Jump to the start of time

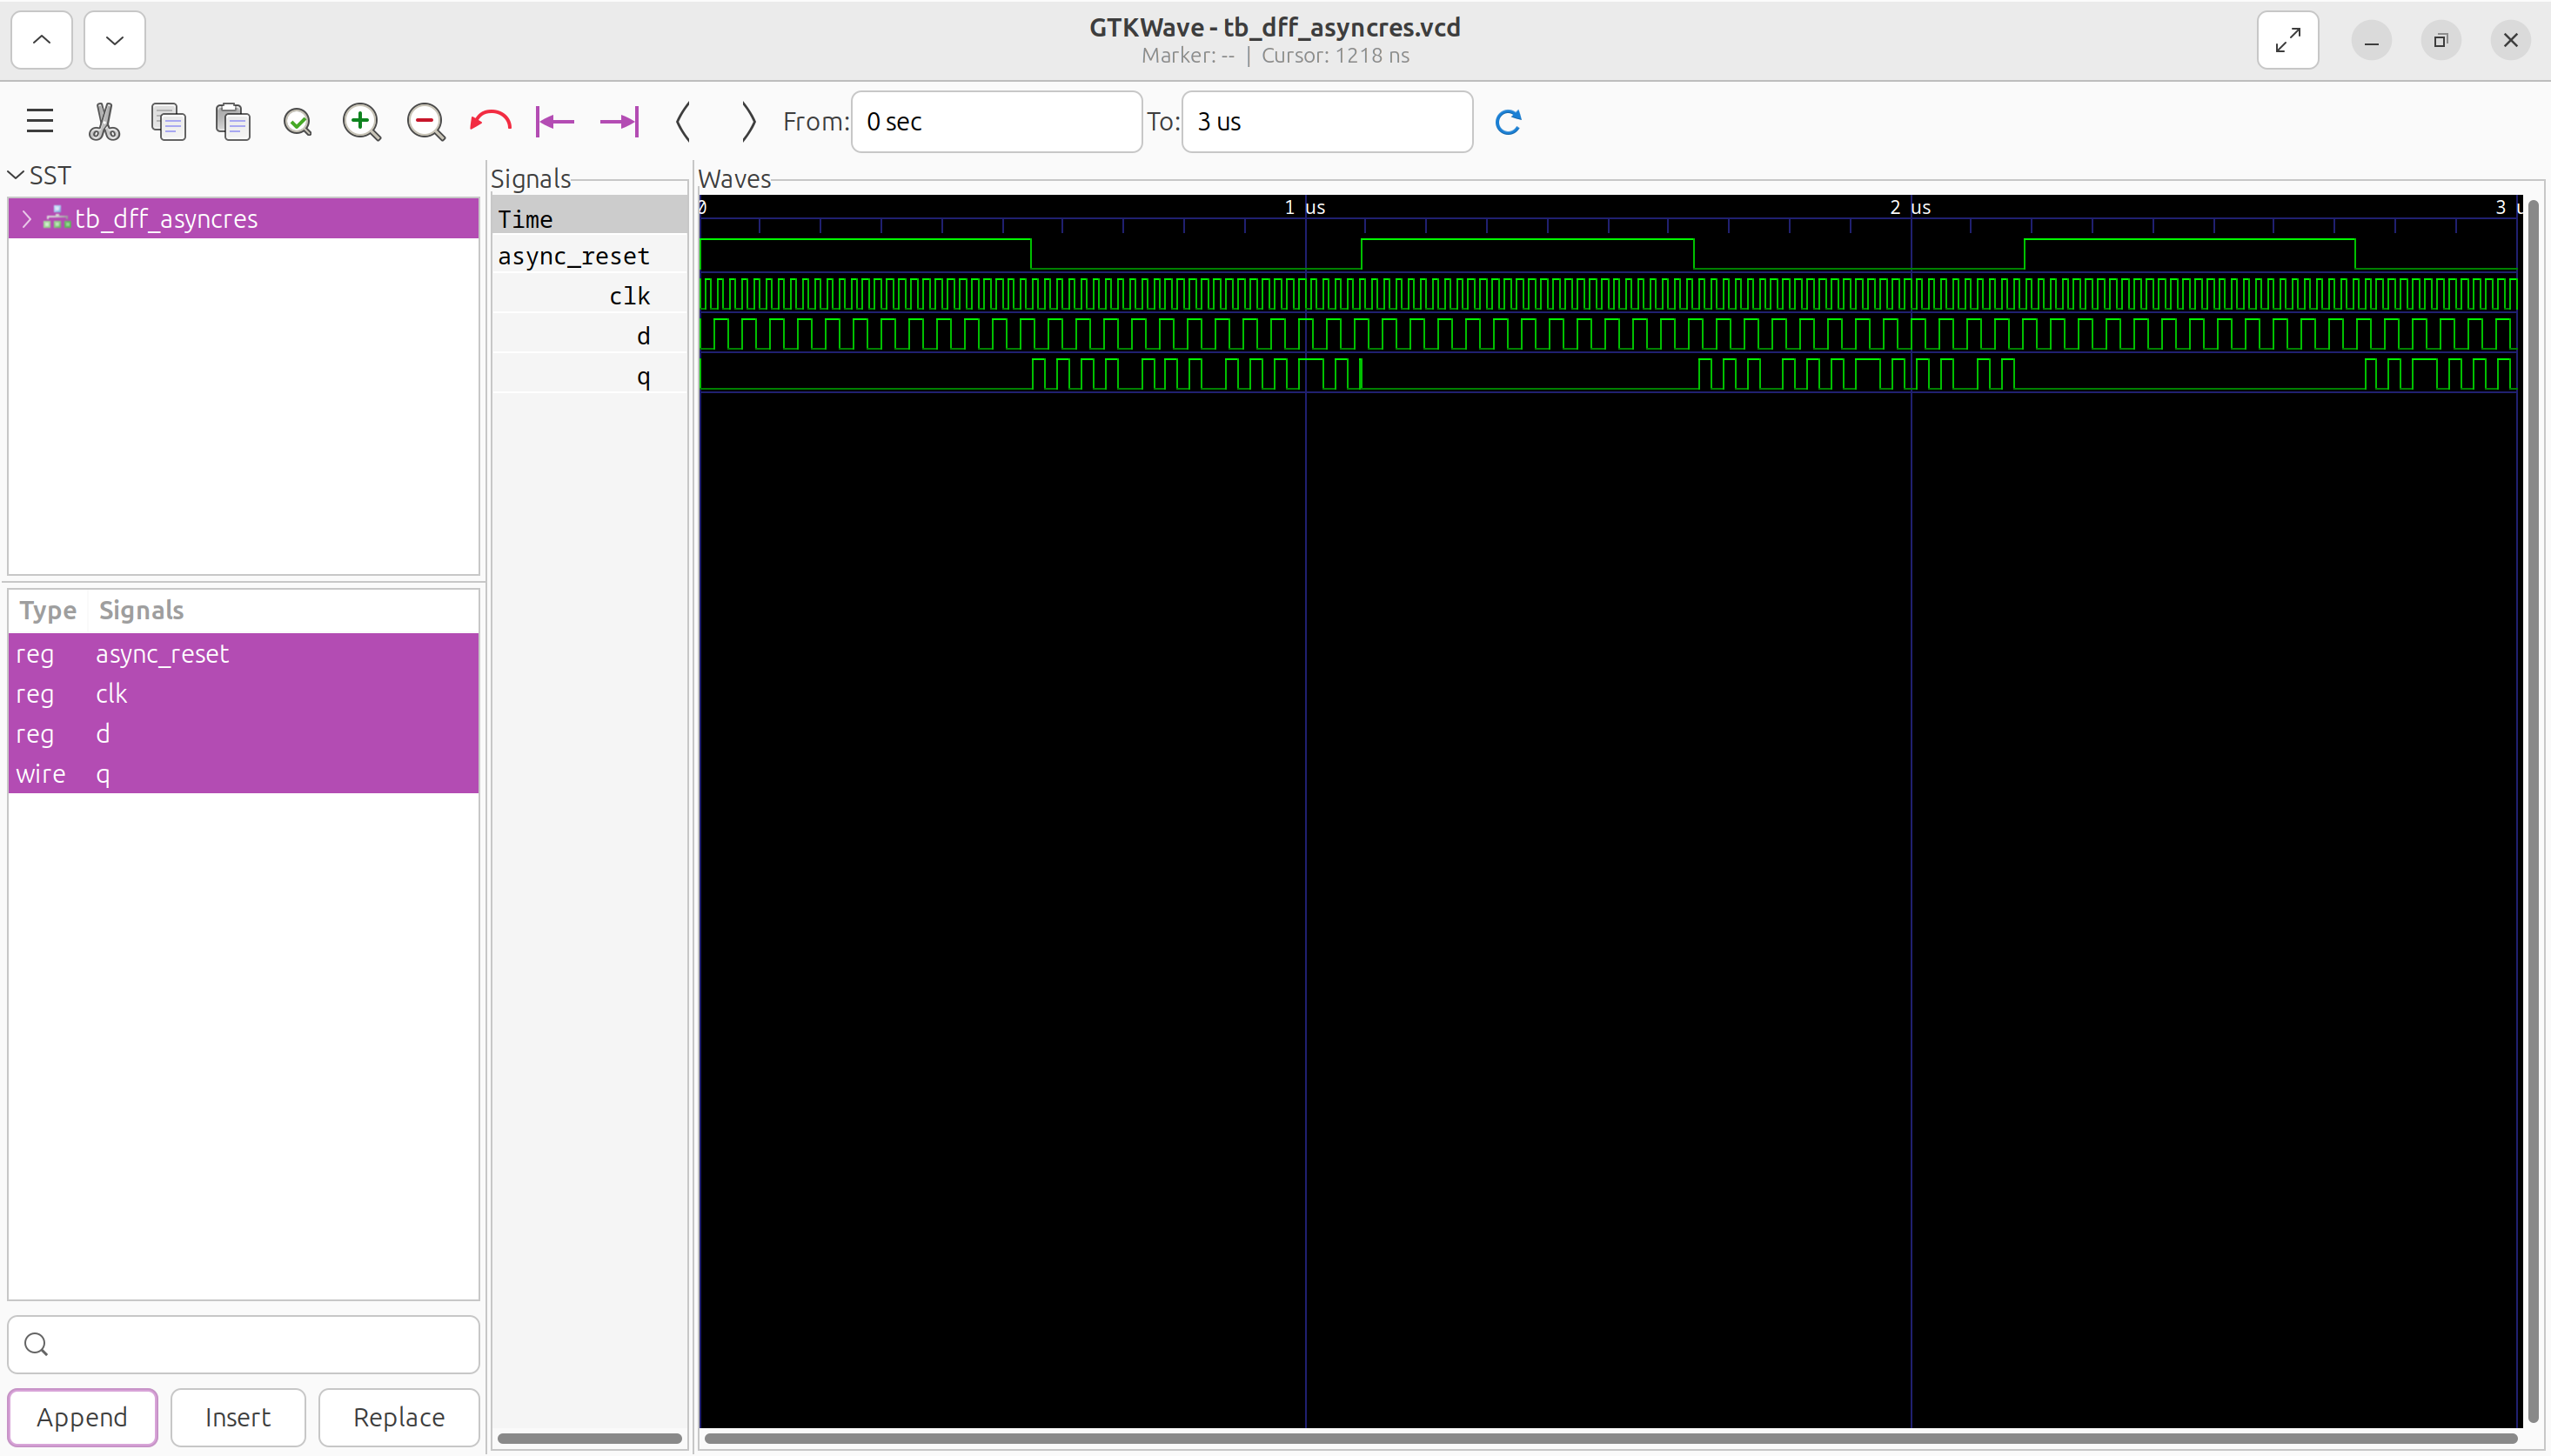point(555,121)
